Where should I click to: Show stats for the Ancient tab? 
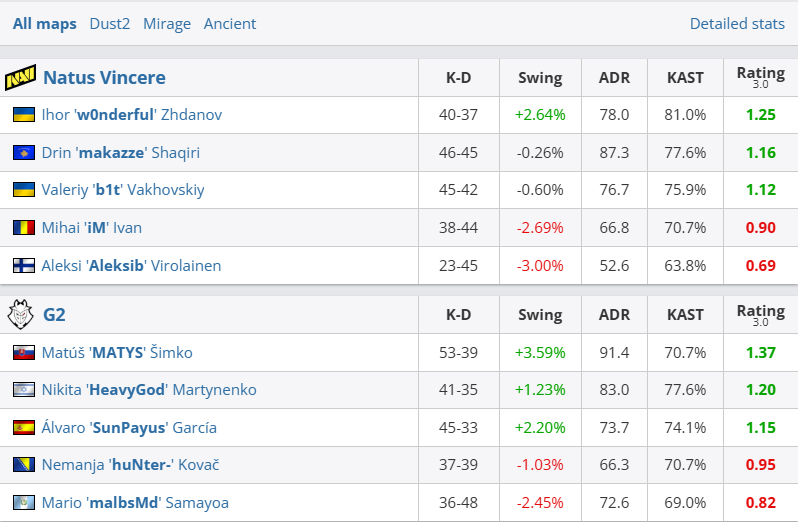(230, 23)
